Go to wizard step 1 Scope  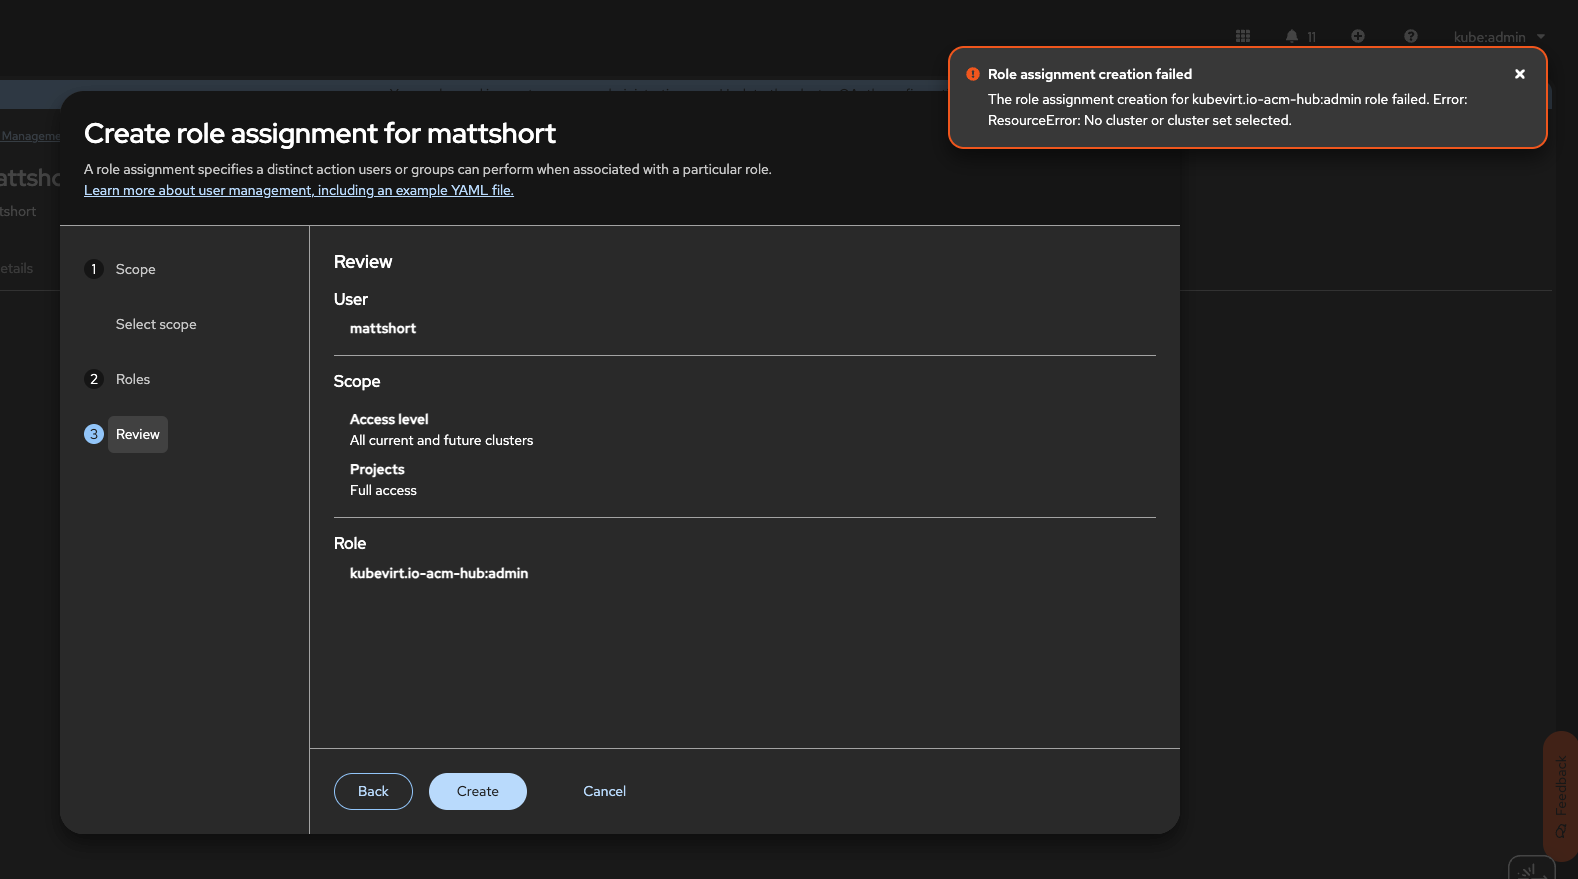point(135,269)
